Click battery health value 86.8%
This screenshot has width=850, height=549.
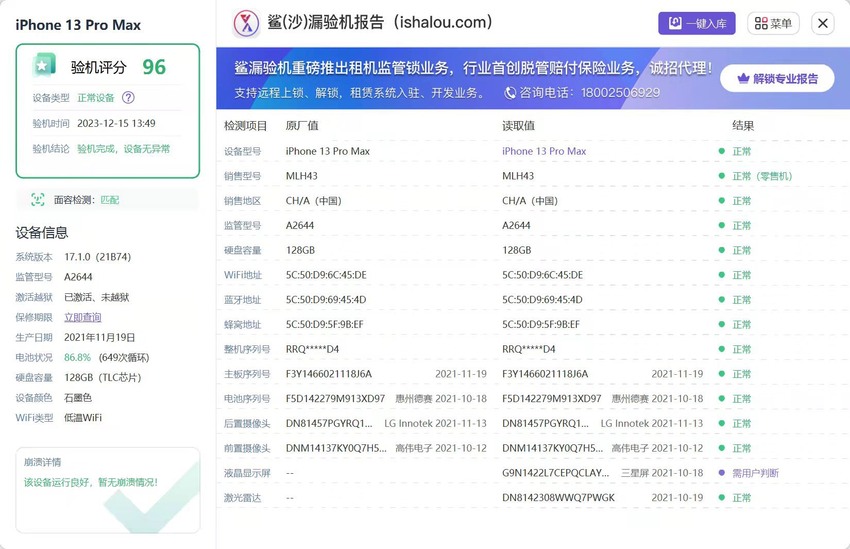click(x=77, y=358)
